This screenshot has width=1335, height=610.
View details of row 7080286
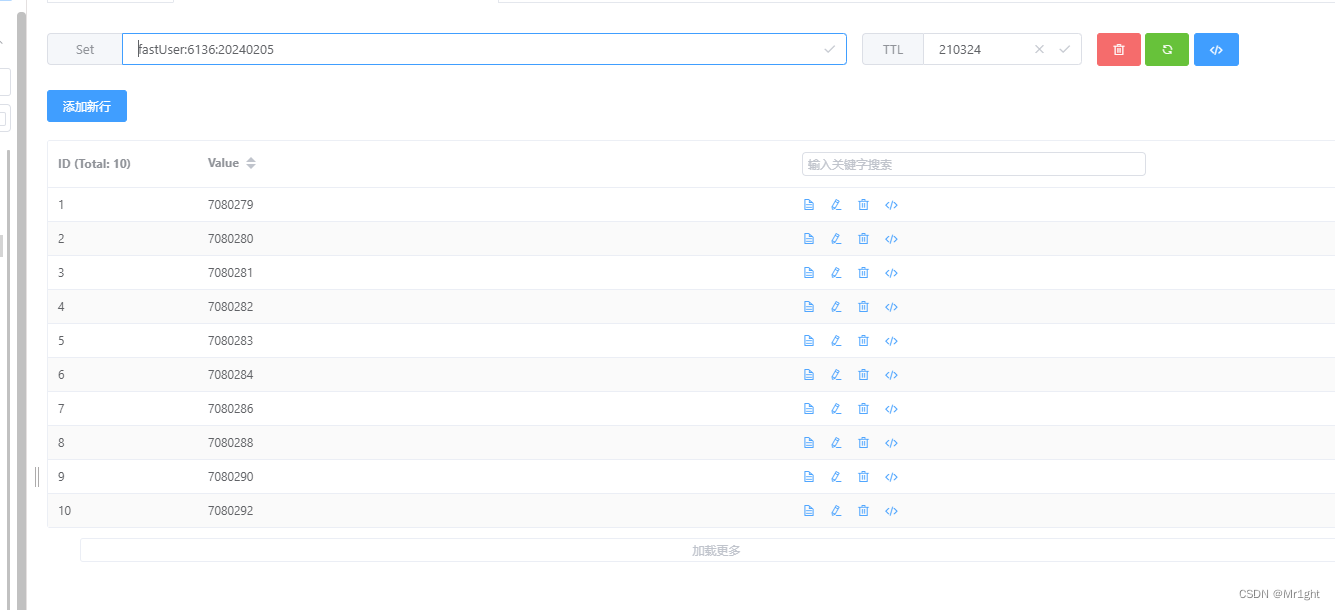point(809,409)
